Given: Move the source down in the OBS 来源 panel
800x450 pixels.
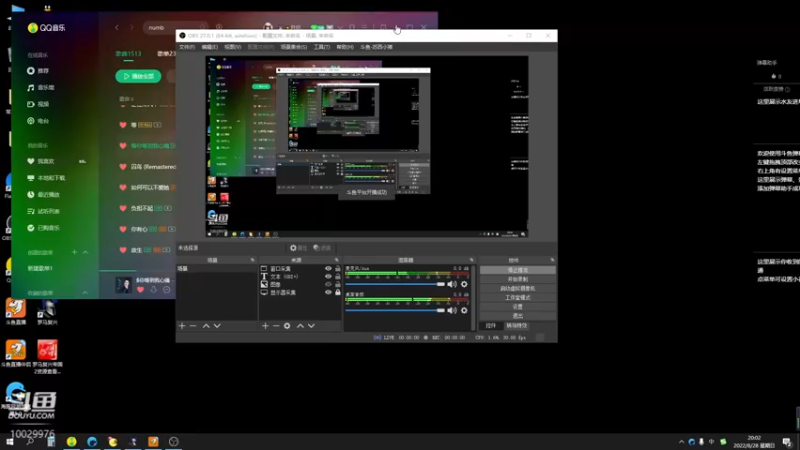Looking at the screenshot, I should [311, 326].
